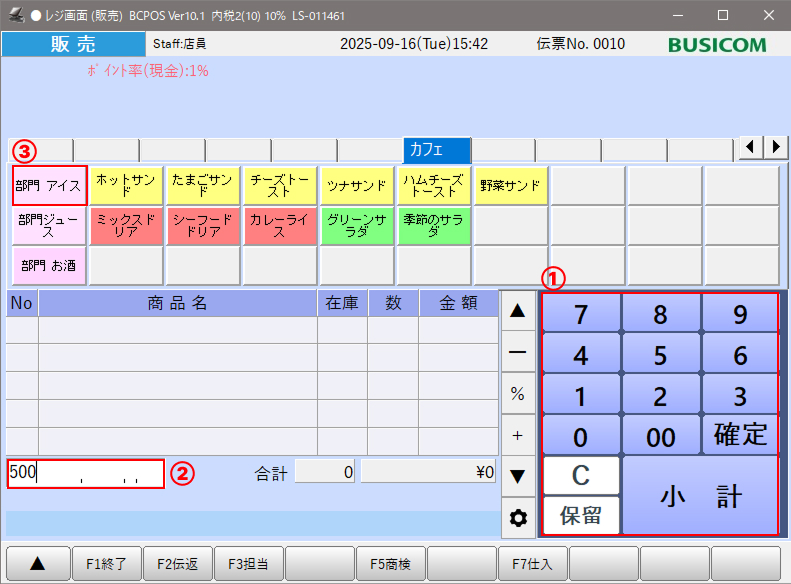Click the up triangle above the minus button
The width and height of the screenshot is (791, 584).
tap(517, 311)
